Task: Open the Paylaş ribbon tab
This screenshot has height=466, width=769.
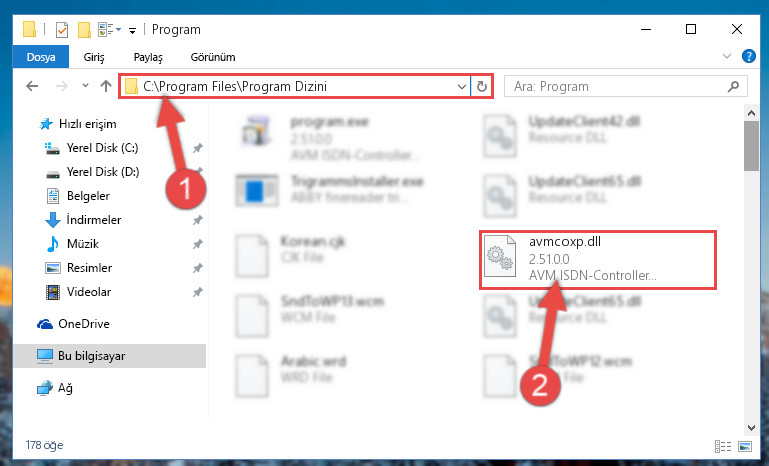Action: [148, 57]
